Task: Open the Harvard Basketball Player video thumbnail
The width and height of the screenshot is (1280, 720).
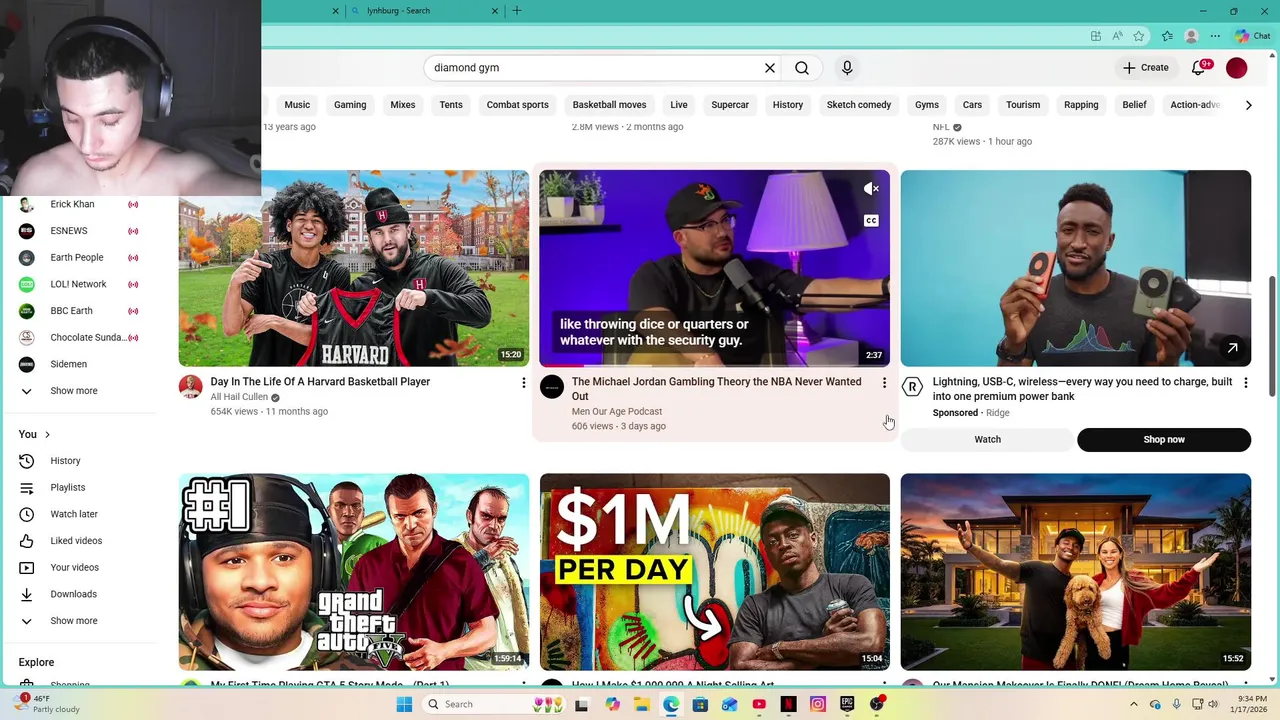Action: tap(354, 268)
